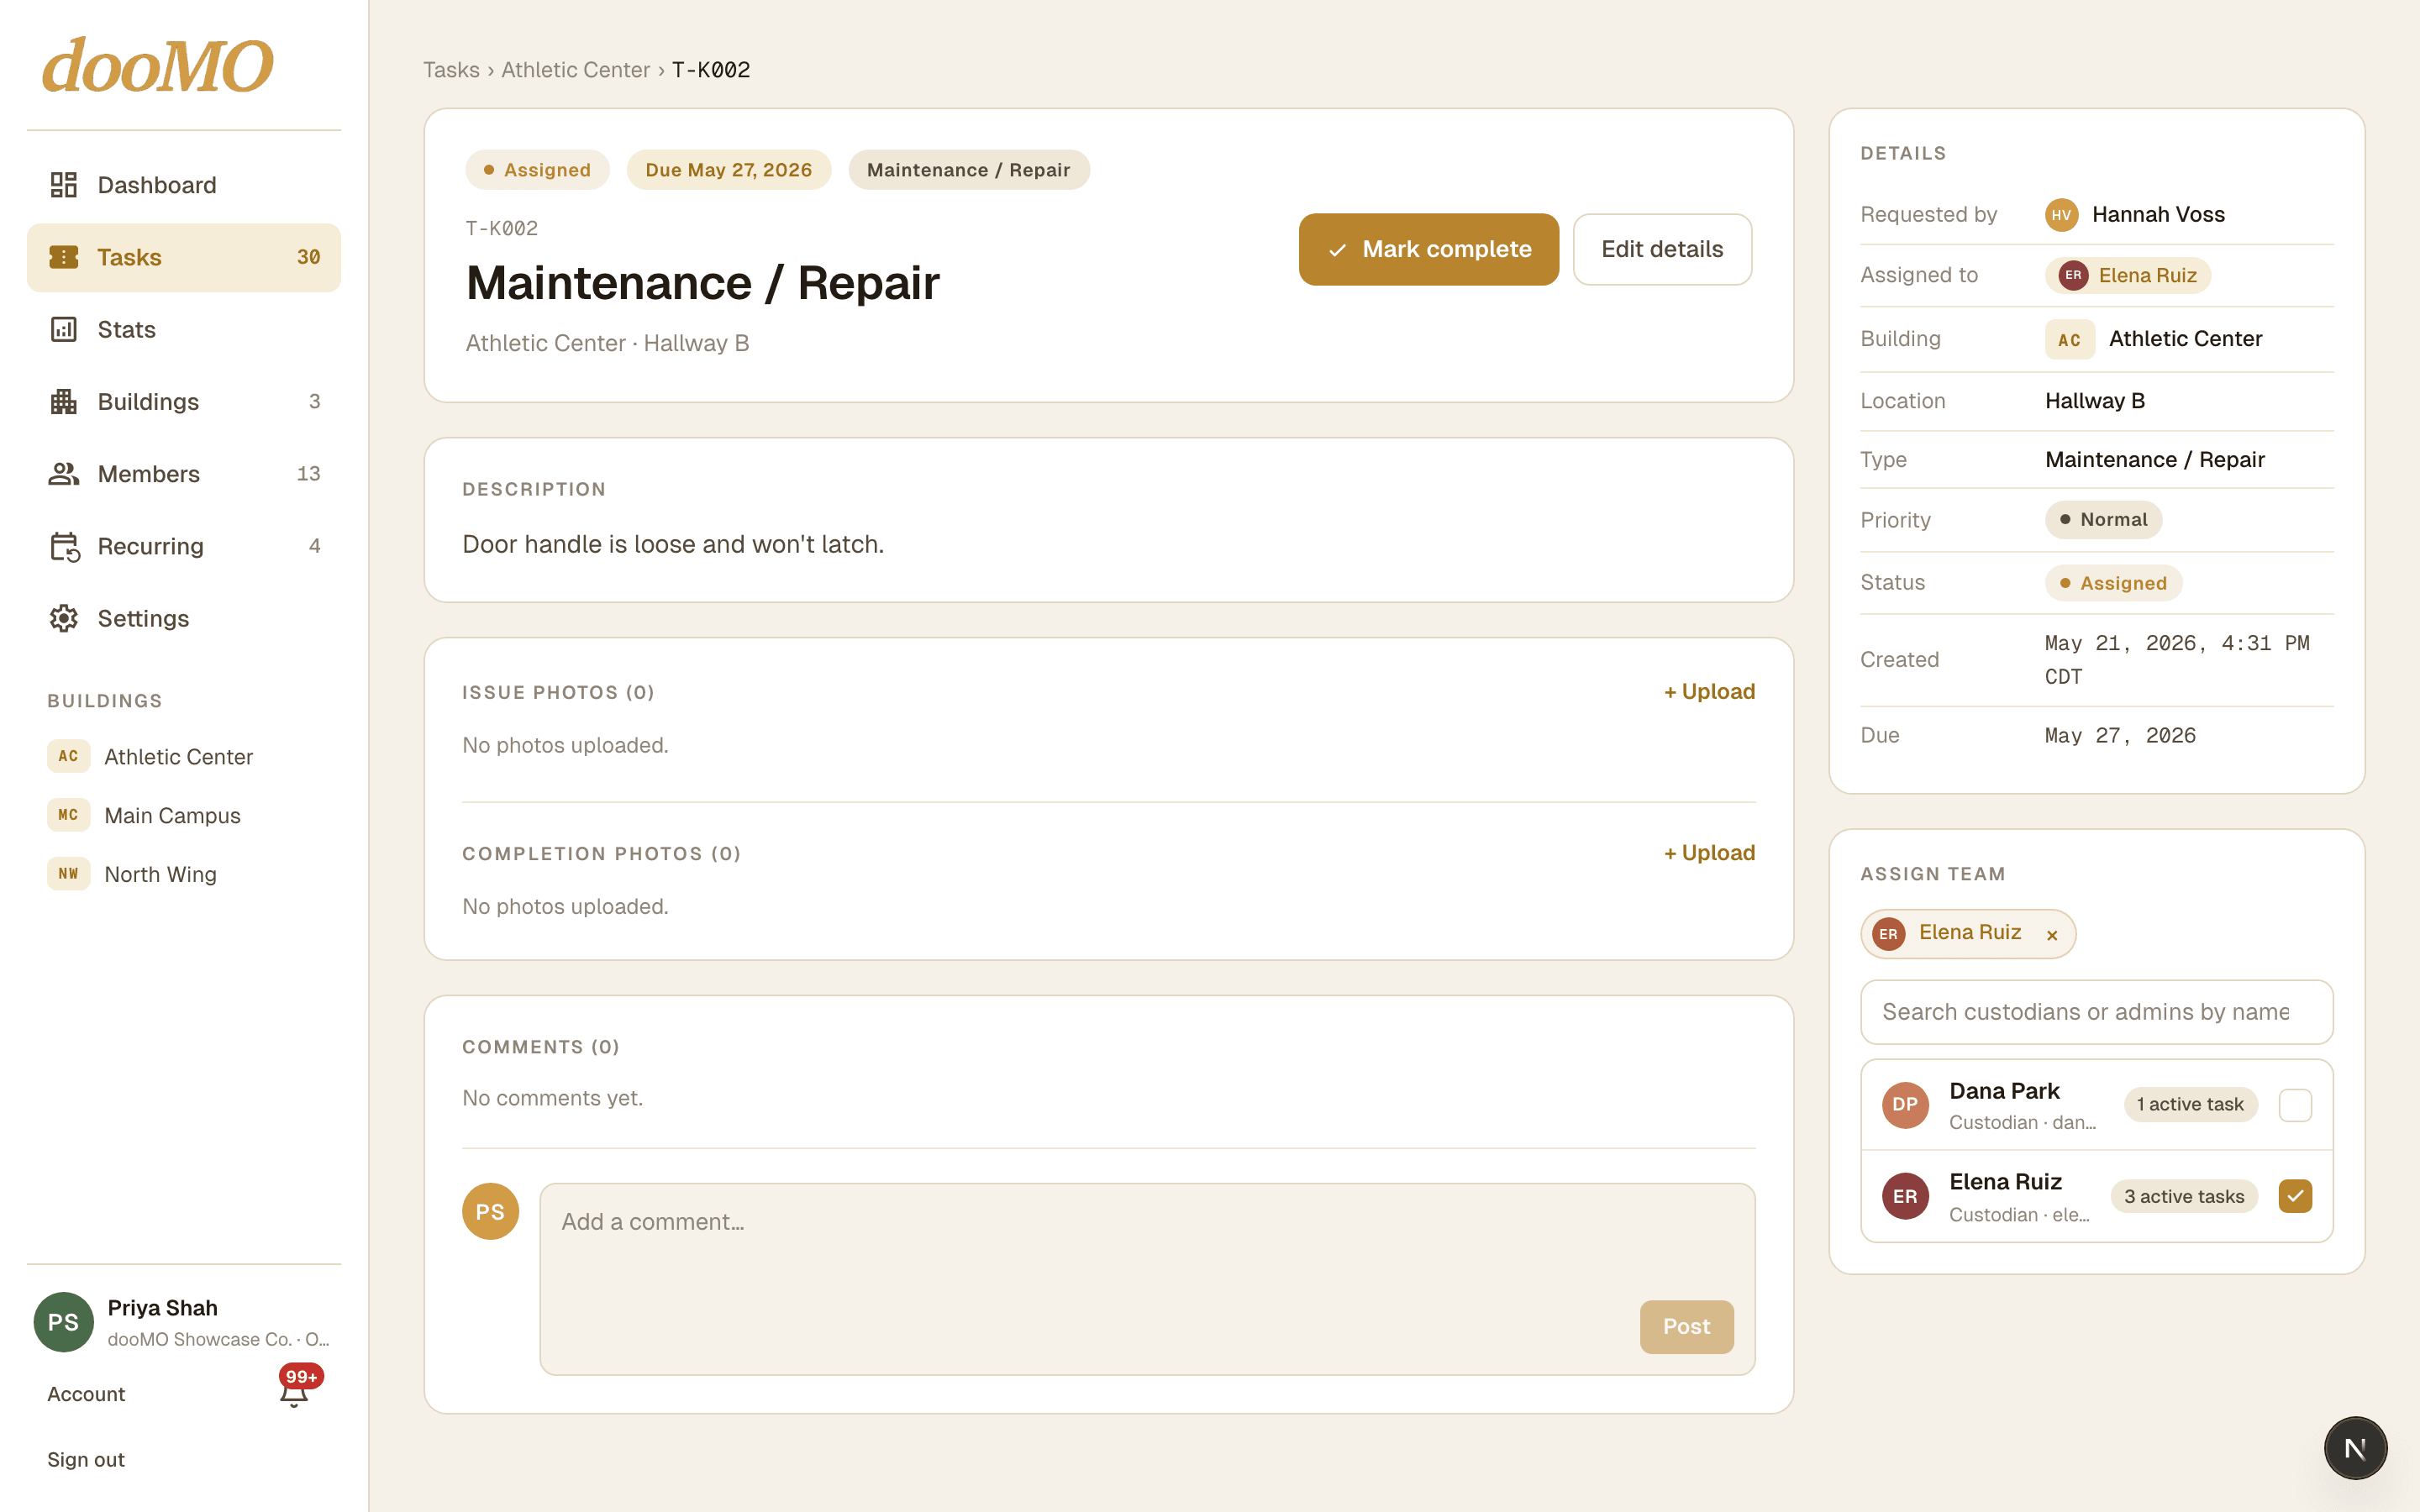Image resolution: width=2420 pixels, height=1512 pixels.
Task: Click the dooMO logo
Action: [157, 66]
